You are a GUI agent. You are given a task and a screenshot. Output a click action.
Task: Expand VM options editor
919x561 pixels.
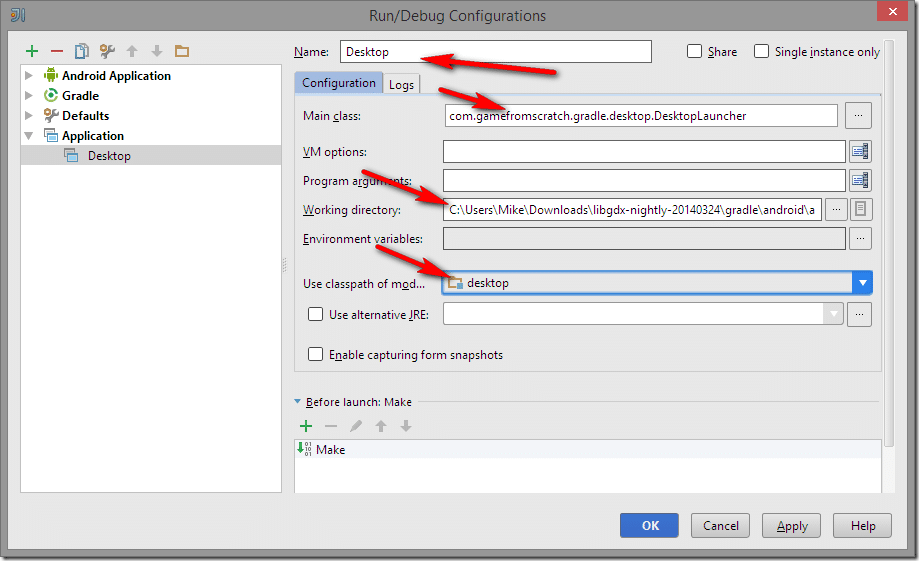860,152
